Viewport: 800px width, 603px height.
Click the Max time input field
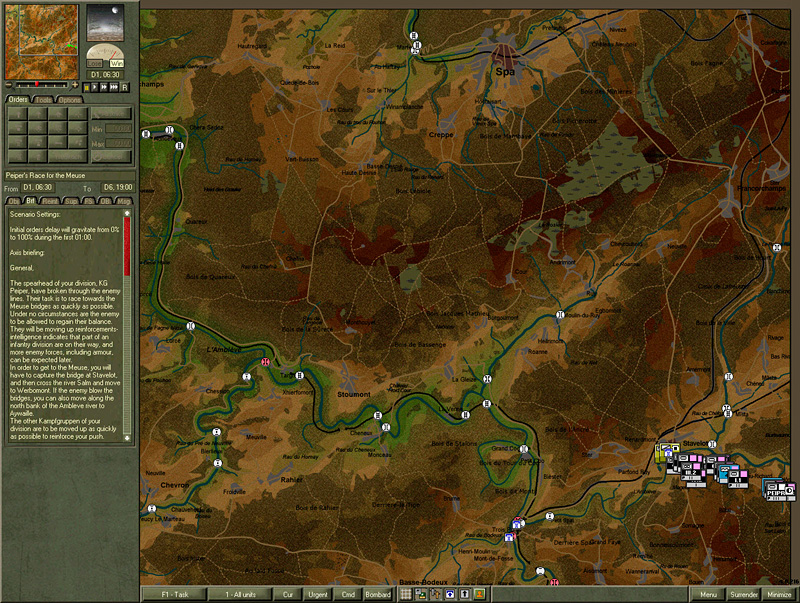(118, 144)
